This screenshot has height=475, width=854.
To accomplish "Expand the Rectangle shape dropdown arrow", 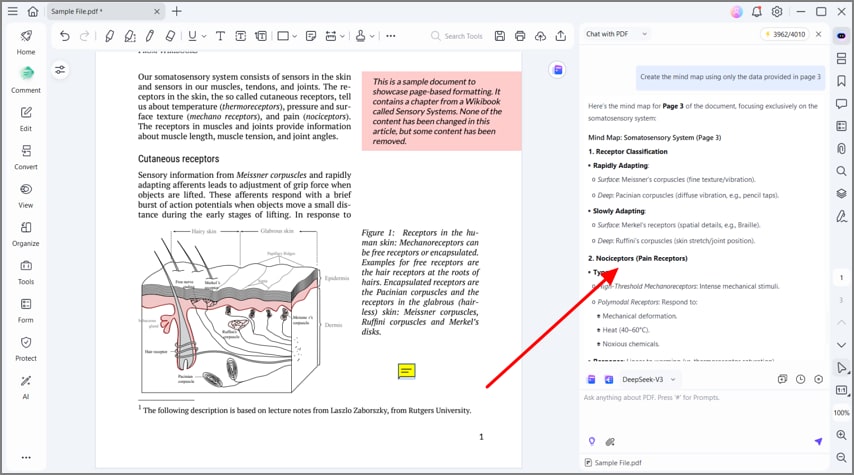I will pyautogui.click(x=295, y=36).
